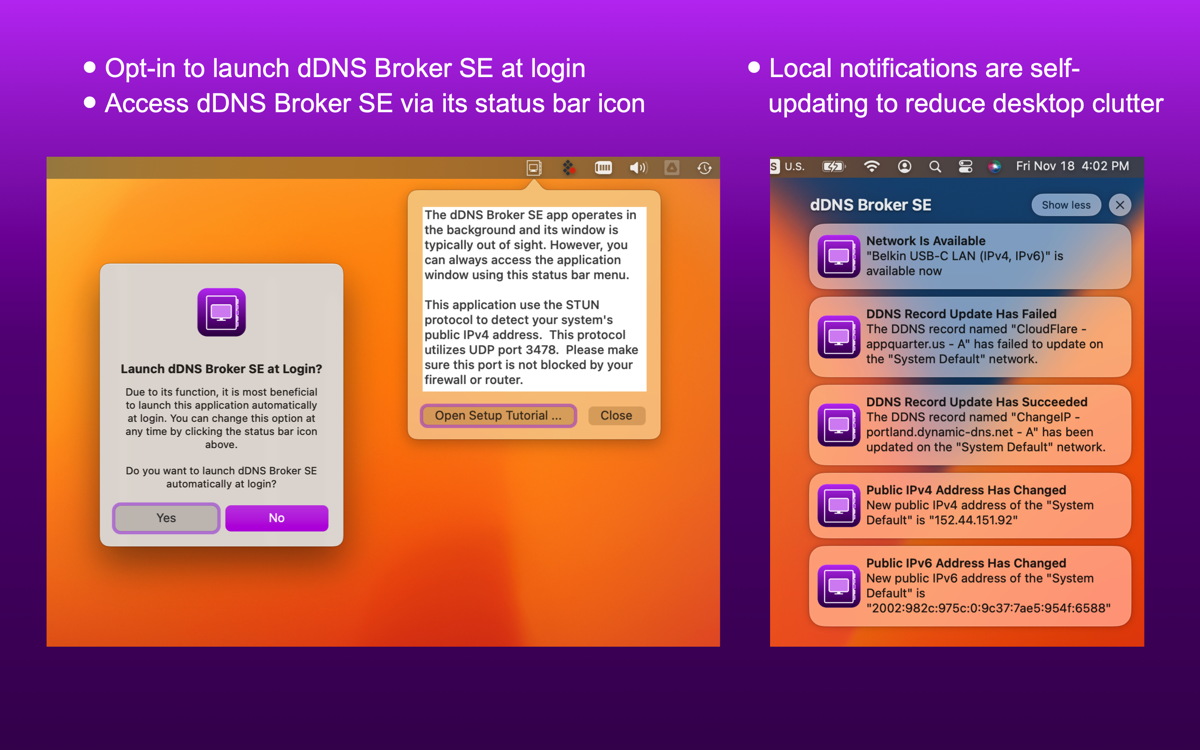This screenshot has height=750, width=1200.
Task: Open the U.S. input source menu
Action: pos(788,167)
